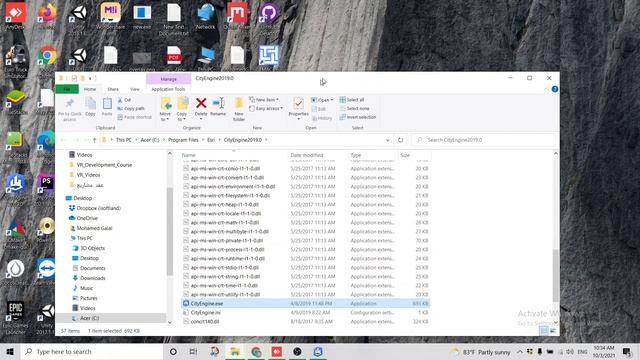Click Copy path in the ribbon

coord(131,109)
